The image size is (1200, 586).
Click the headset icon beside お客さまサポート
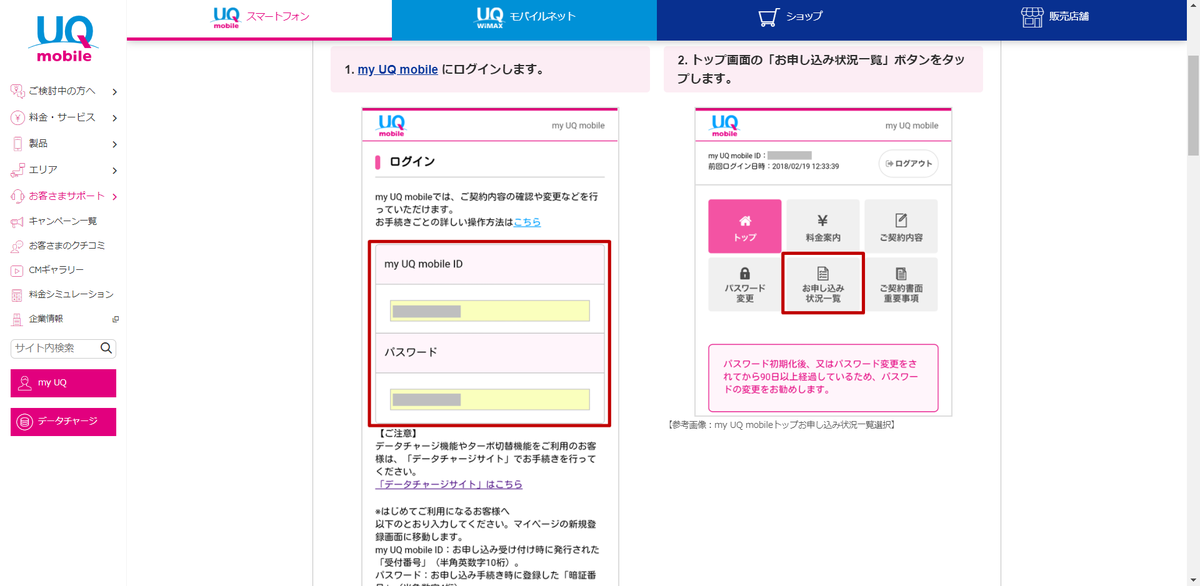(x=17, y=196)
